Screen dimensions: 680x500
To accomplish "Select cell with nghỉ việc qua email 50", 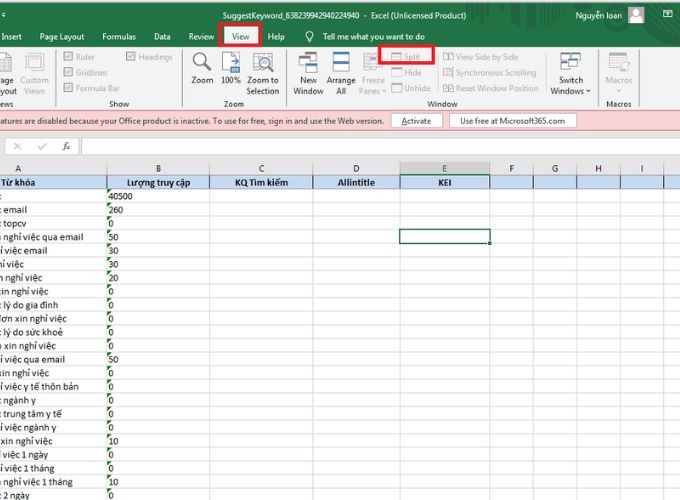I will [53, 237].
